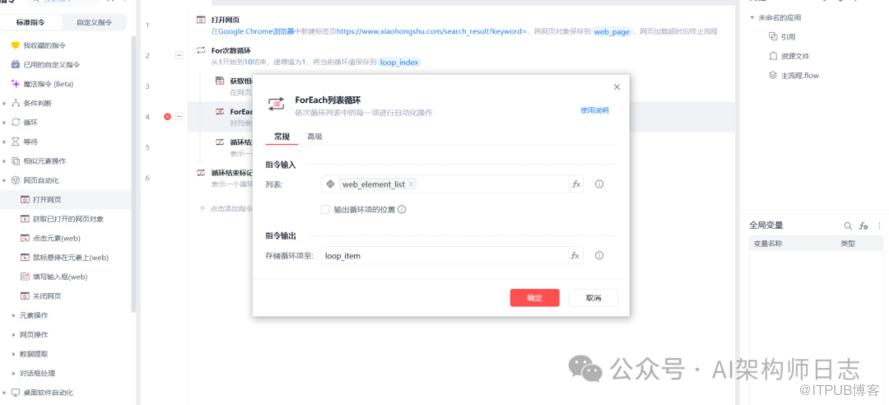
Task: Expand the 元素操作 subcategory
Action: click(14, 315)
